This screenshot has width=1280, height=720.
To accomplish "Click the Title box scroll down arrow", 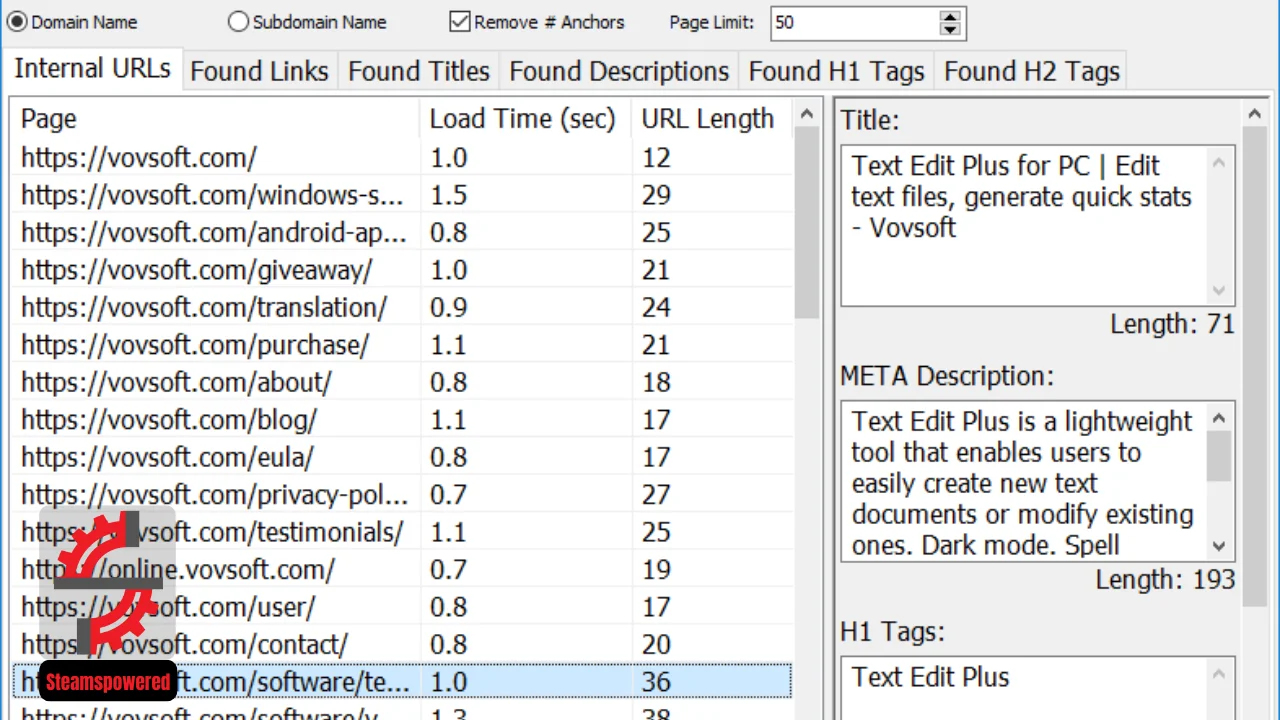I will coord(1219,291).
